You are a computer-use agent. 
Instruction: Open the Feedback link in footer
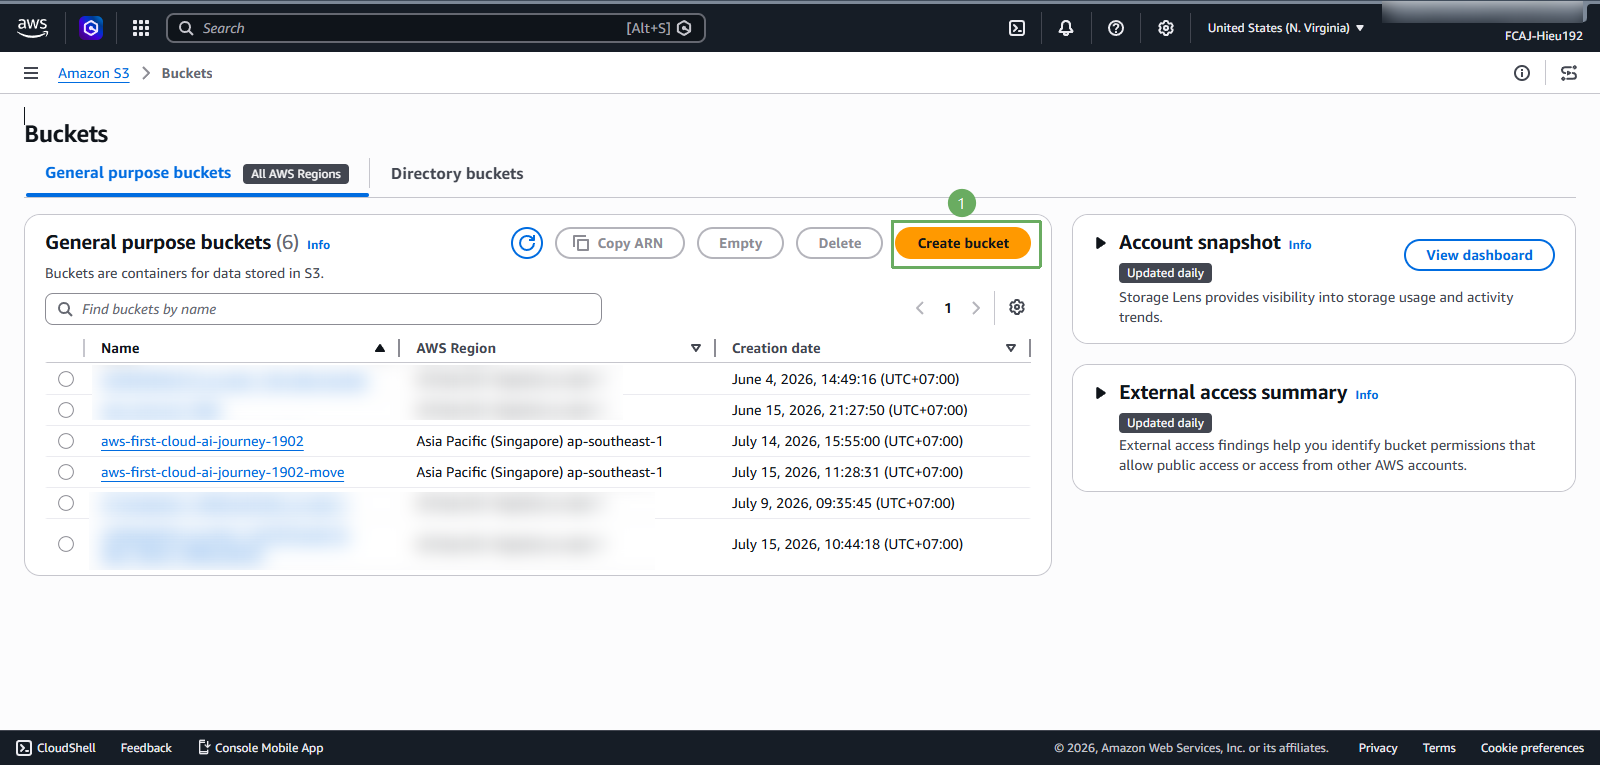[x=146, y=748]
